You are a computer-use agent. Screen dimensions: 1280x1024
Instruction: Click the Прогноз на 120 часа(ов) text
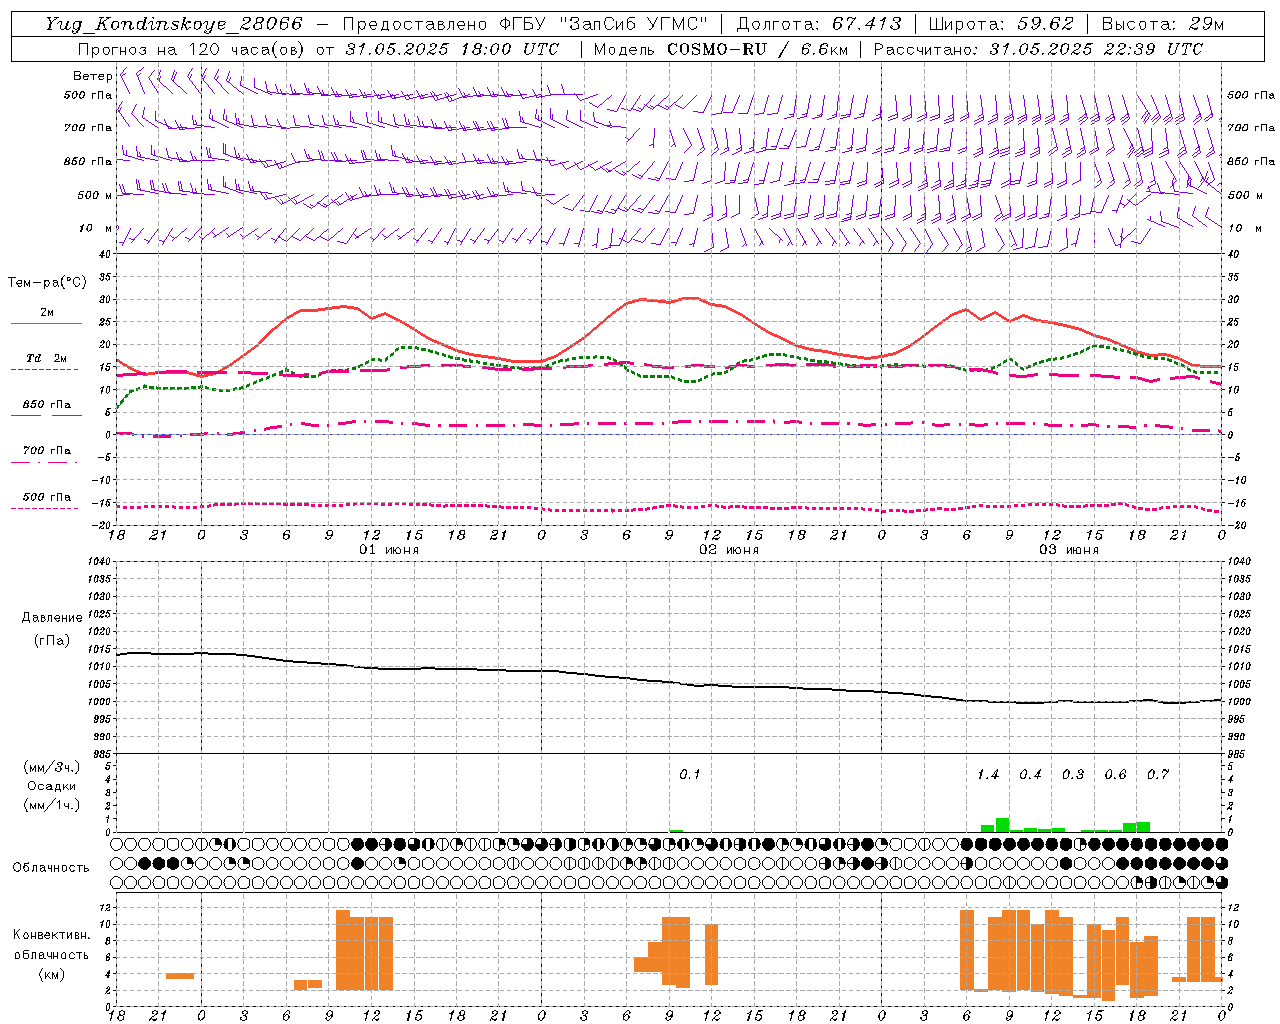193,49
